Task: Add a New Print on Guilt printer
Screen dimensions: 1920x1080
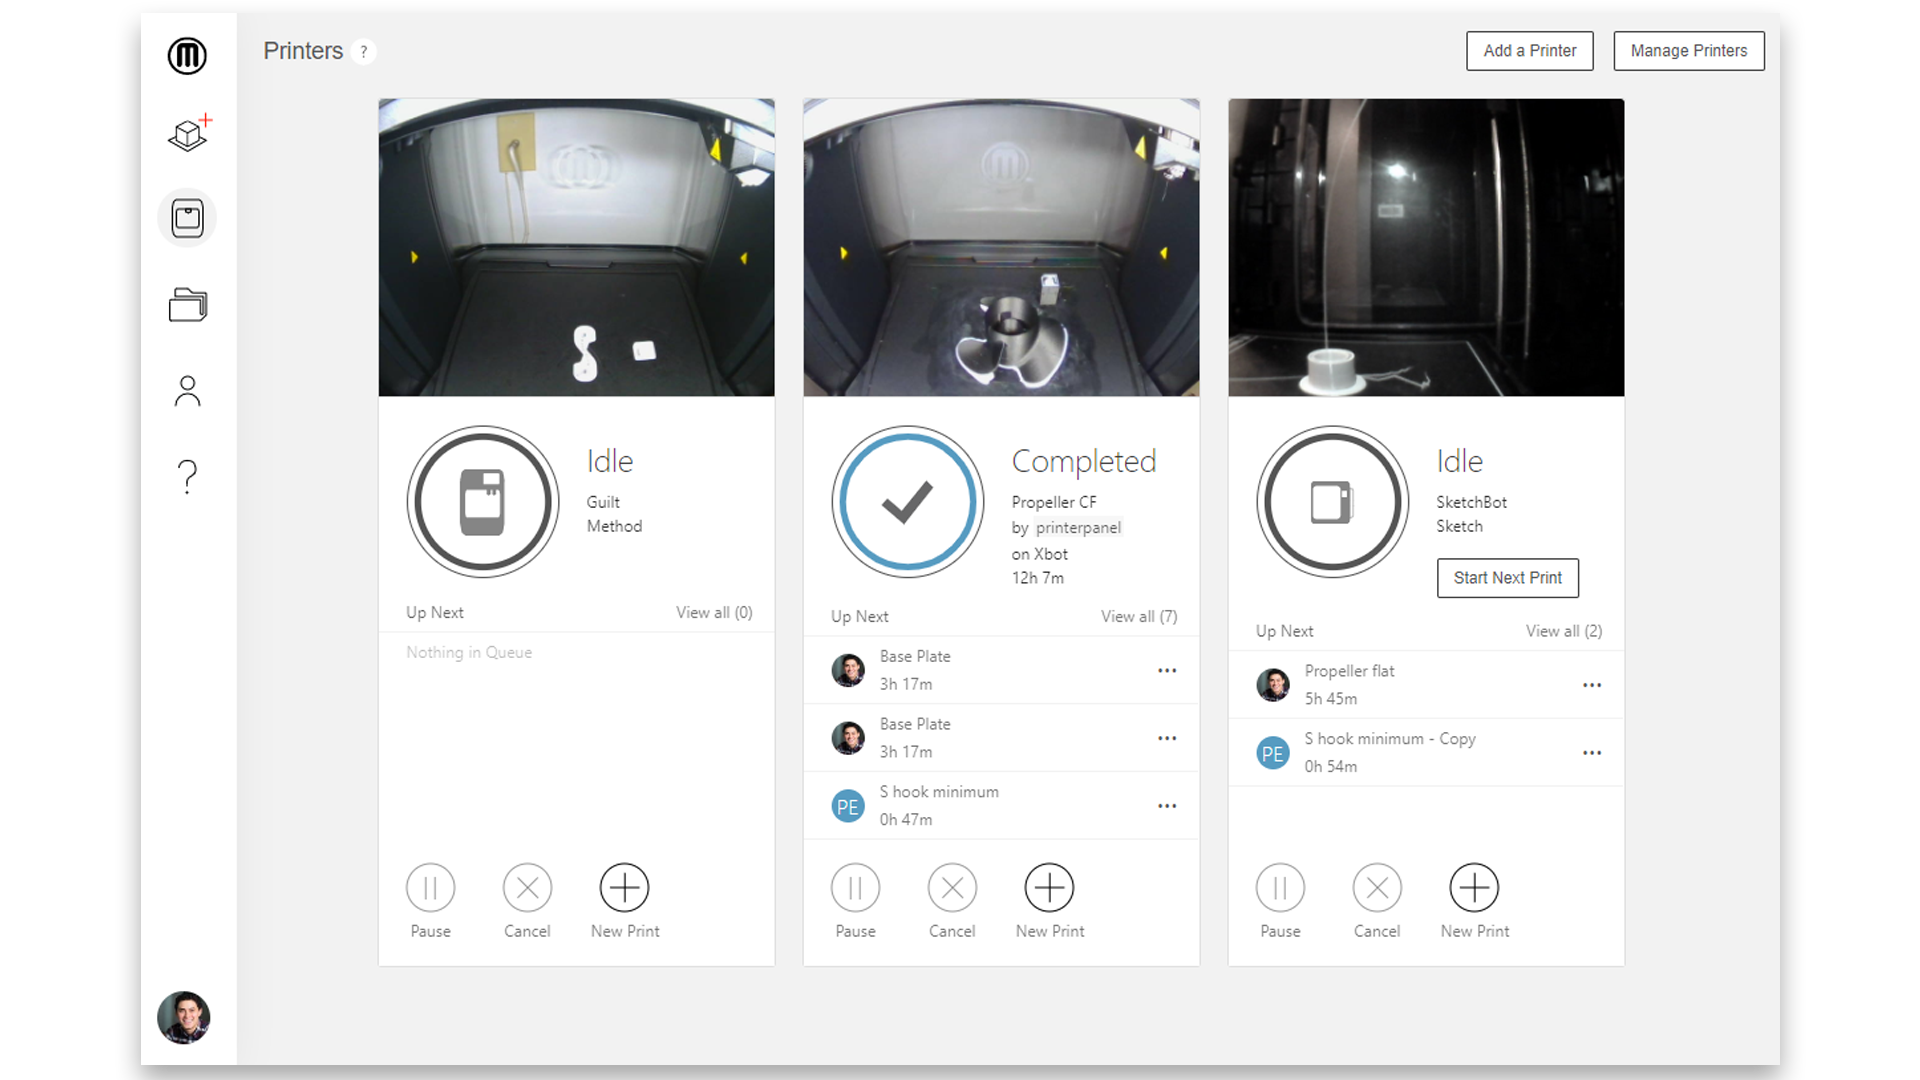Action: pos(625,888)
